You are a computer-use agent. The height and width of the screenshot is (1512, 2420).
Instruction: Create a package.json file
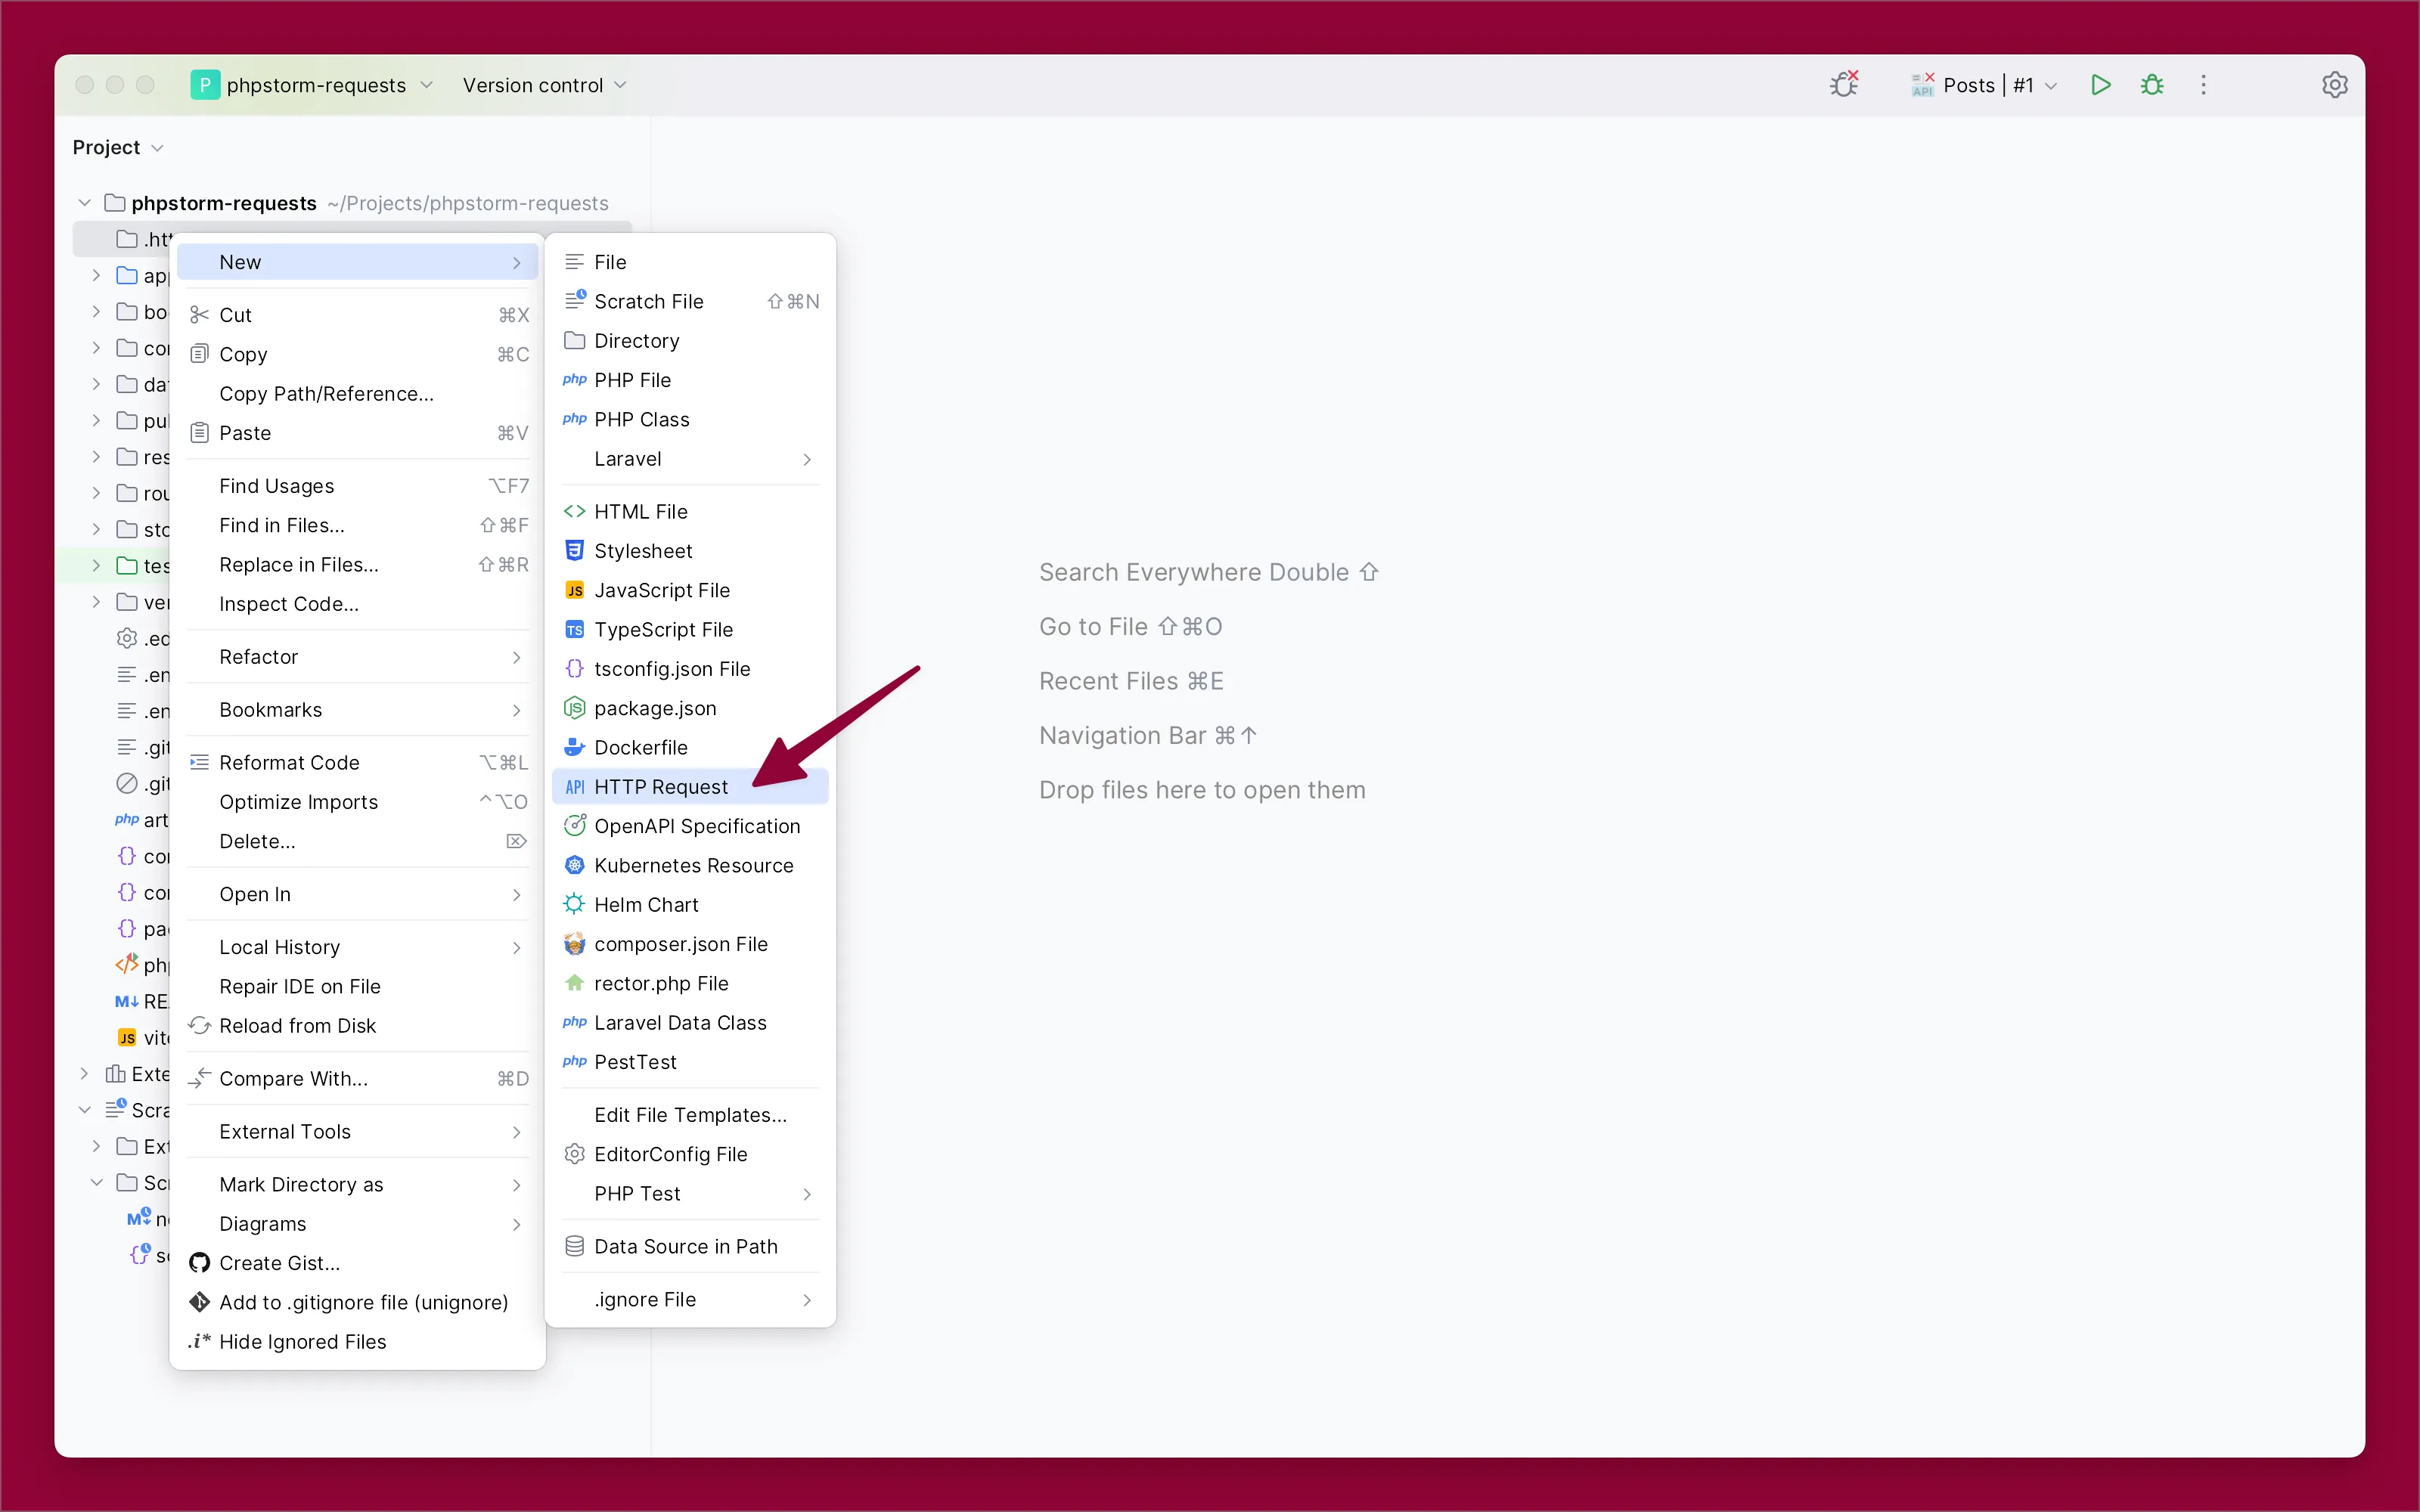pos(690,708)
